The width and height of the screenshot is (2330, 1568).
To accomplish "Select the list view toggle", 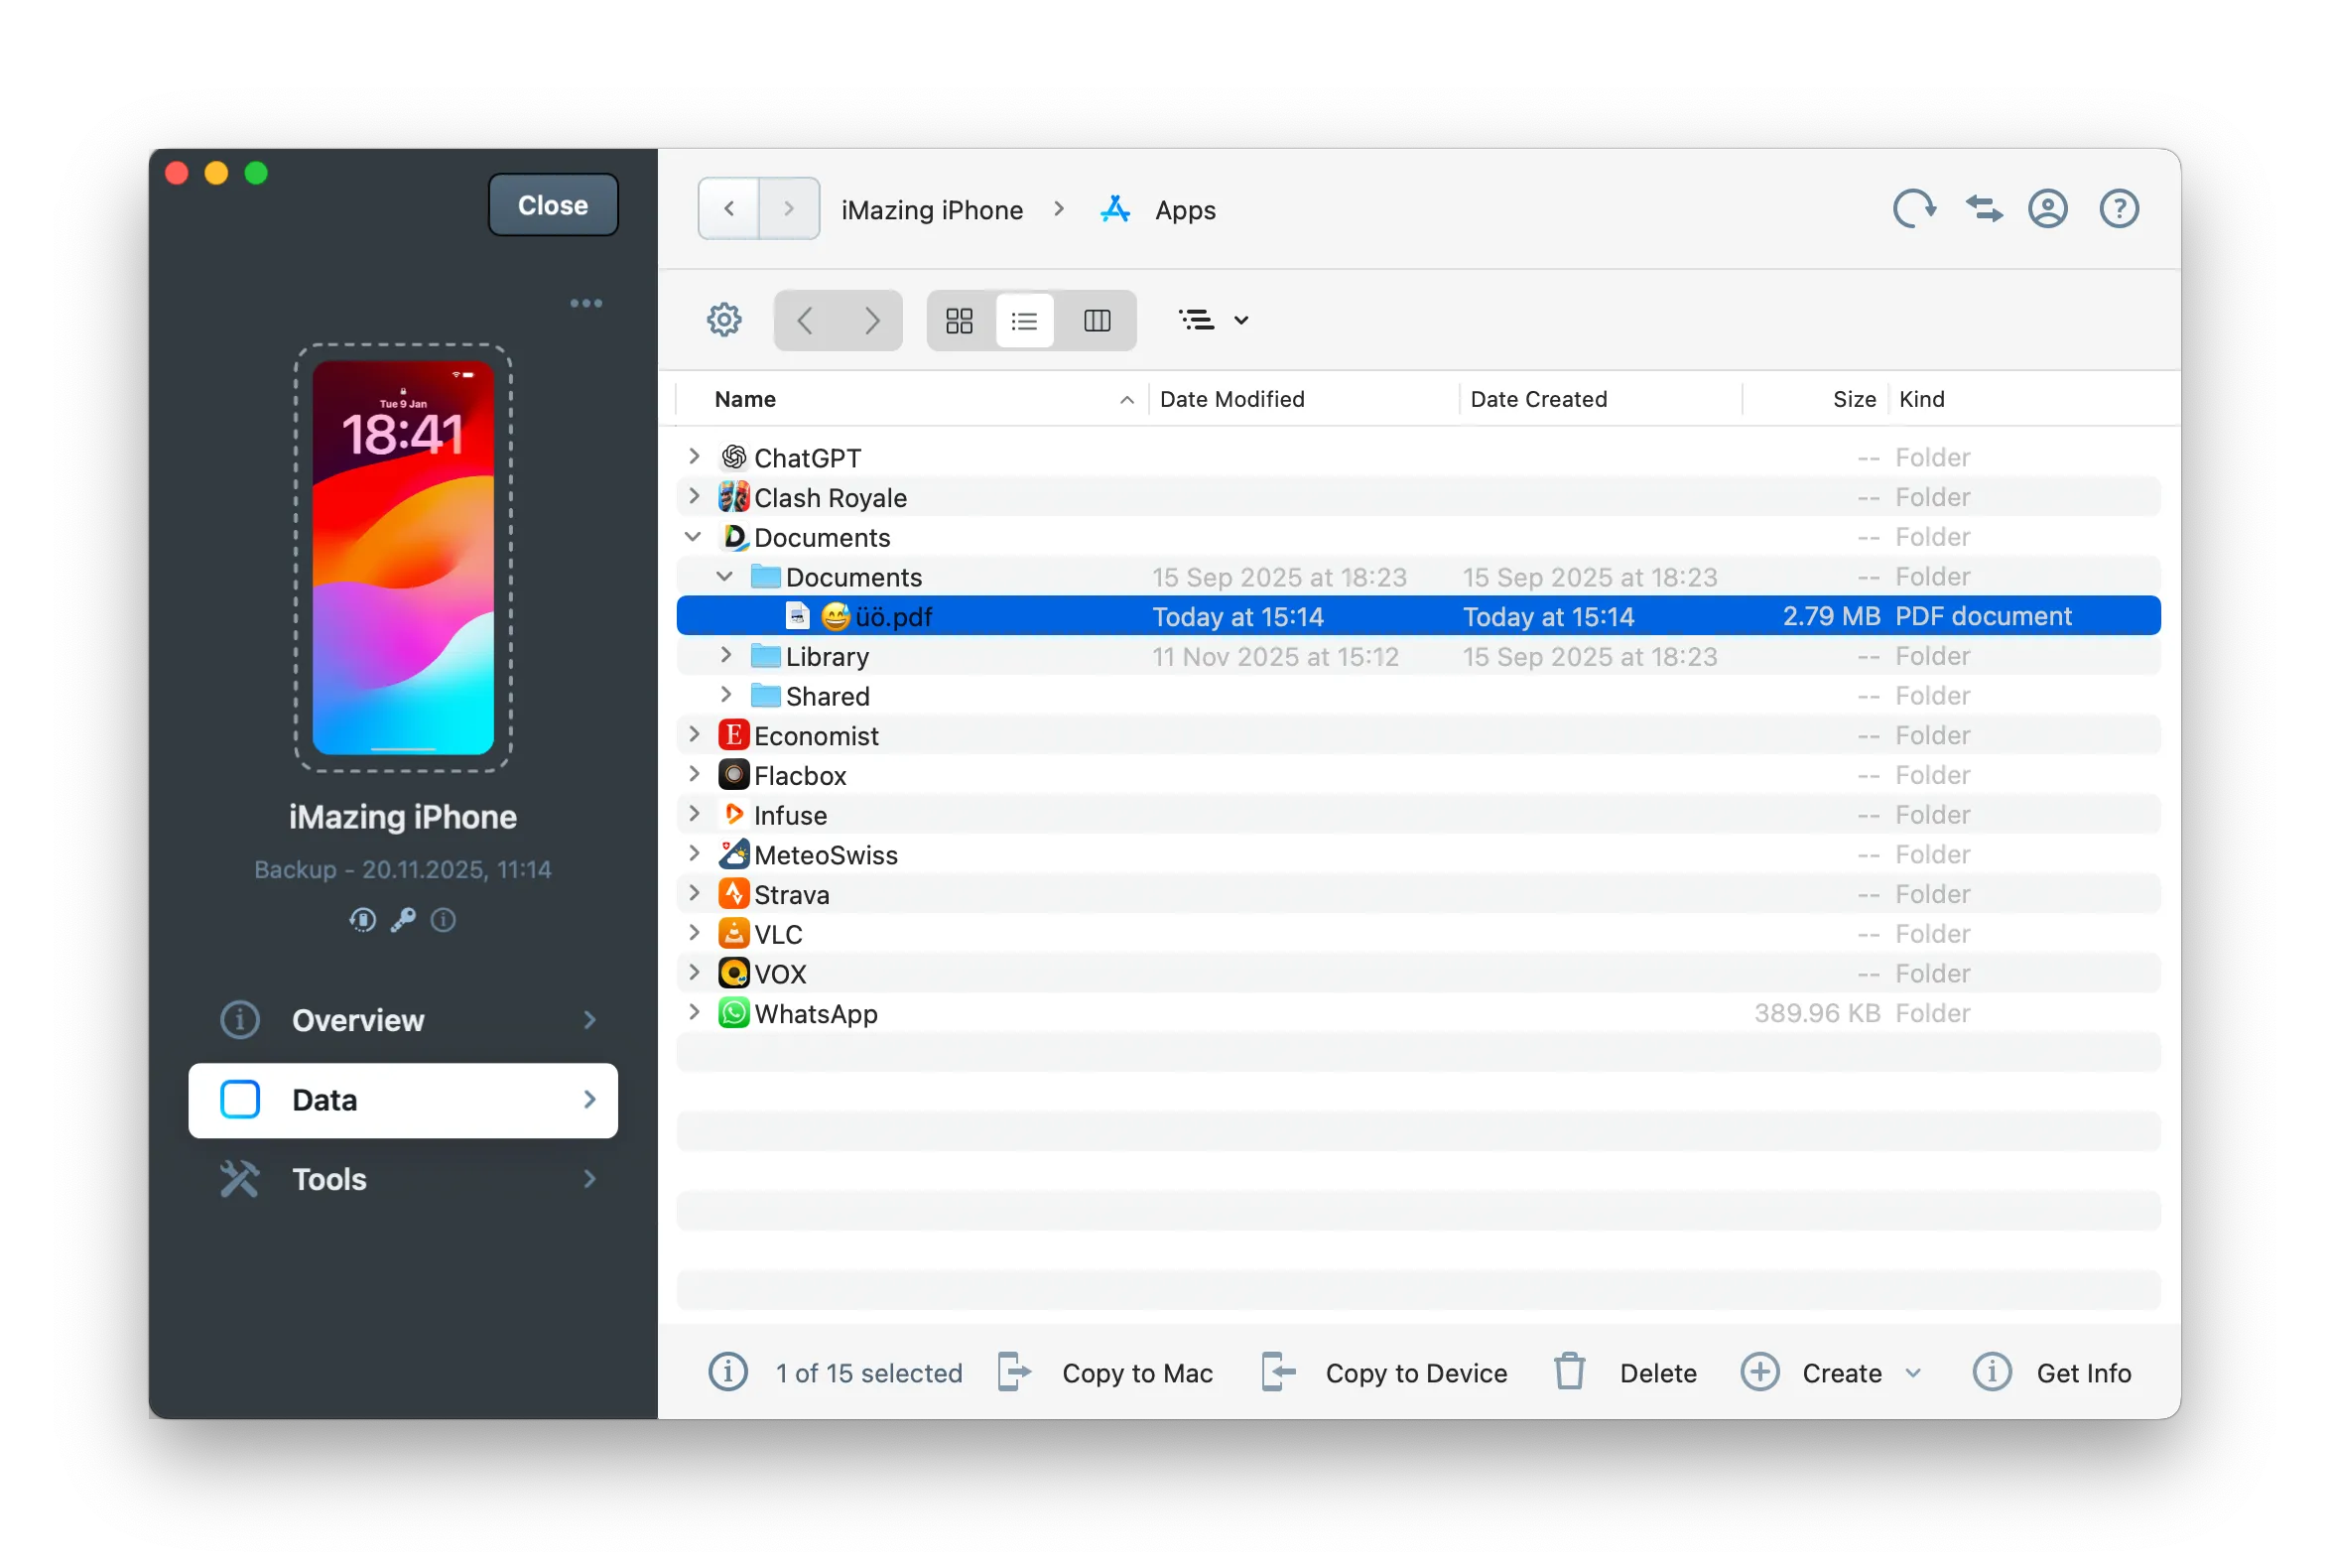I will [1024, 320].
